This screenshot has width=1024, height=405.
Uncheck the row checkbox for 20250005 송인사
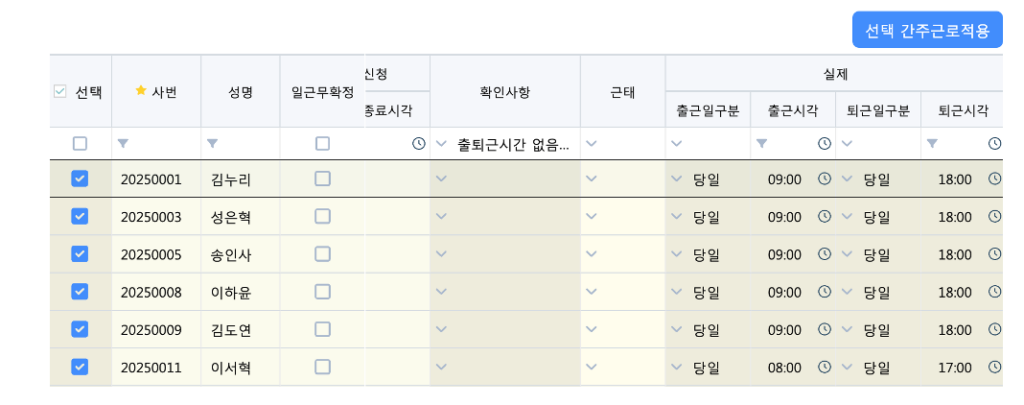coord(80,254)
